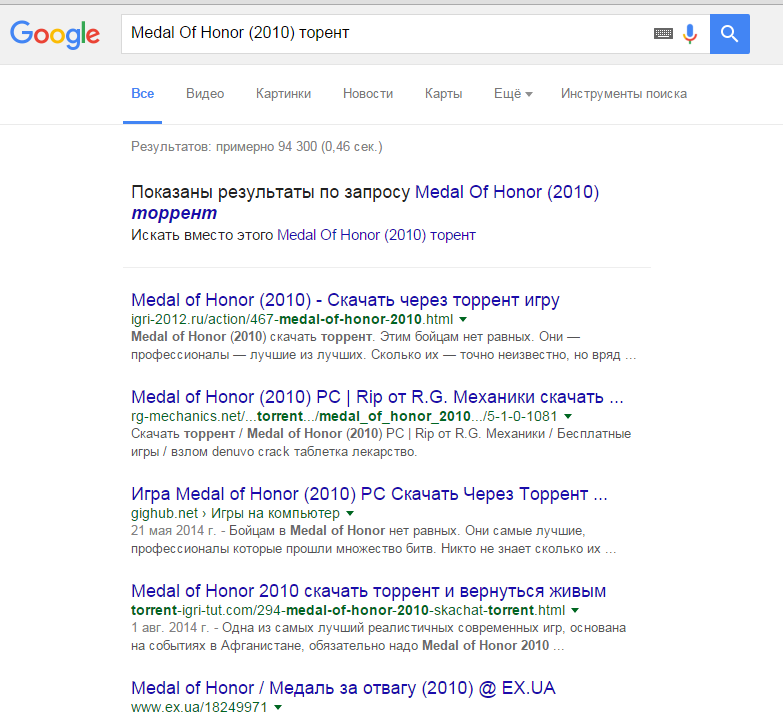The height and width of the screenshot is (713, 783).
Task: Click the rg-mechanics.net green URL text
Action: point(344,416)
